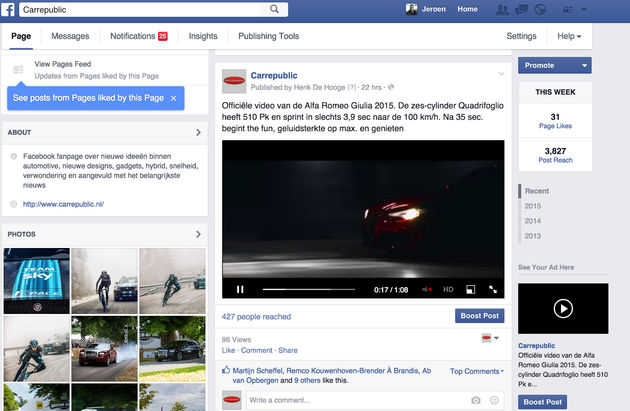Click the commenter avatar beside comment box
The image size is (630, 411).
point(232,400)
